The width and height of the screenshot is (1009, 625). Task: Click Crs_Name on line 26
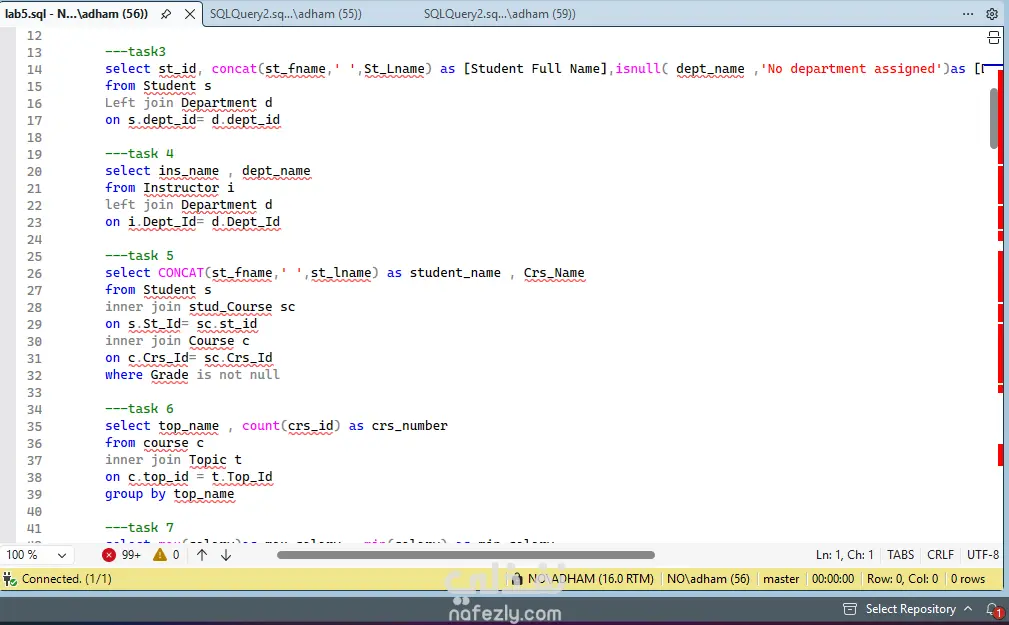[554, 273]
